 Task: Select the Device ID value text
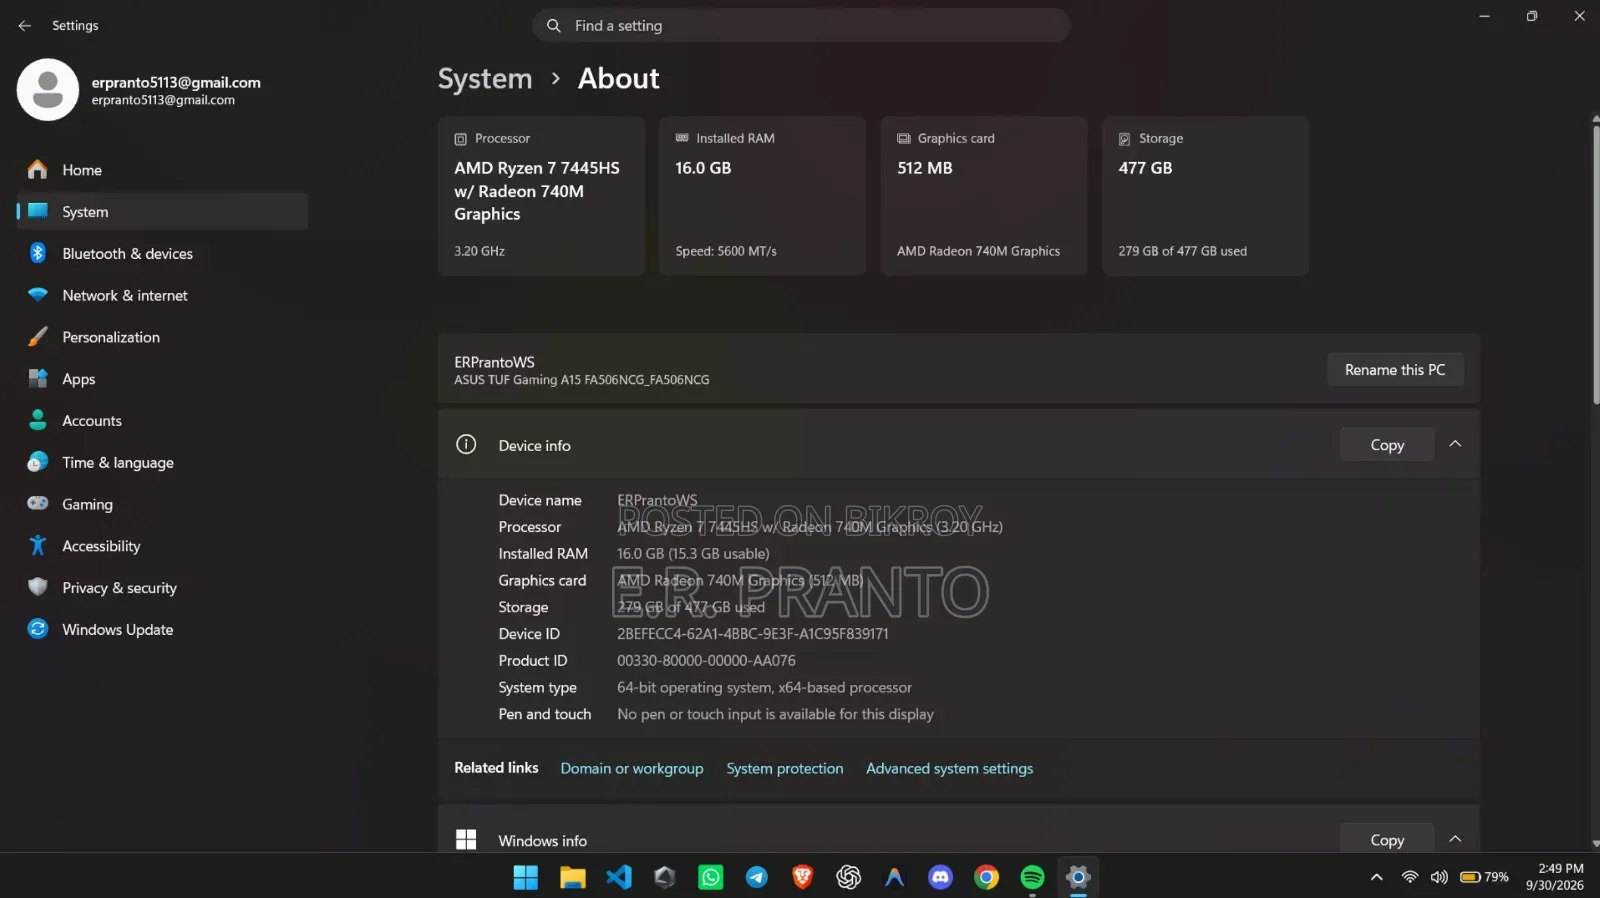[x=753, y=634]
